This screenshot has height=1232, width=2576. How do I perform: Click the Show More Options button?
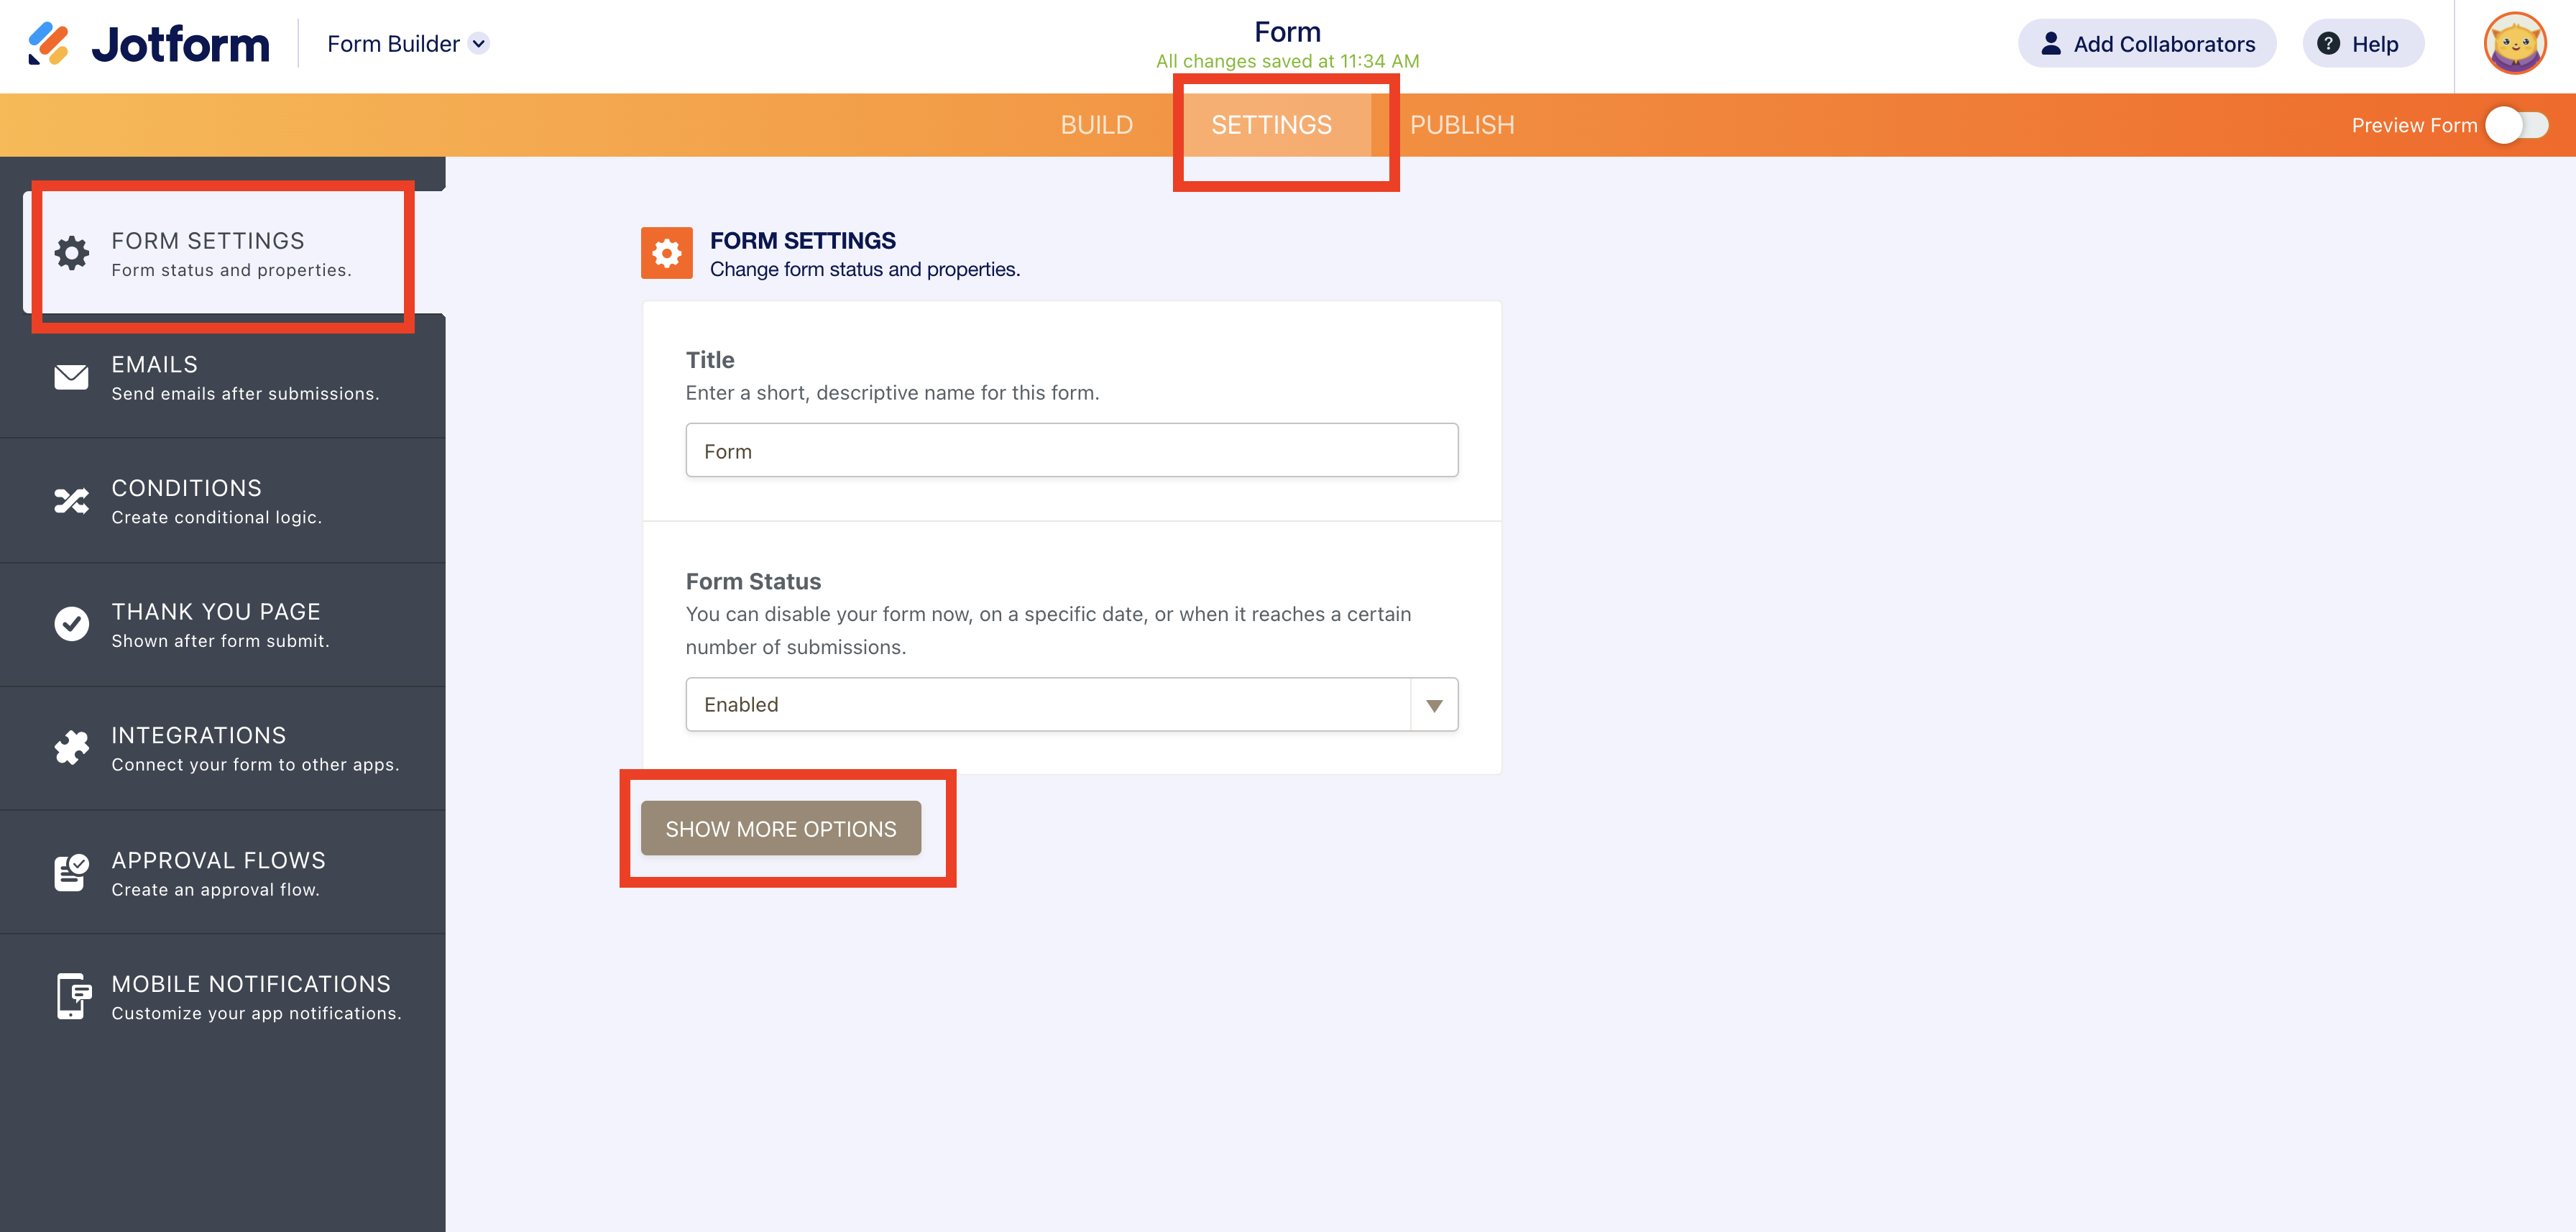[x=780, y=828]
